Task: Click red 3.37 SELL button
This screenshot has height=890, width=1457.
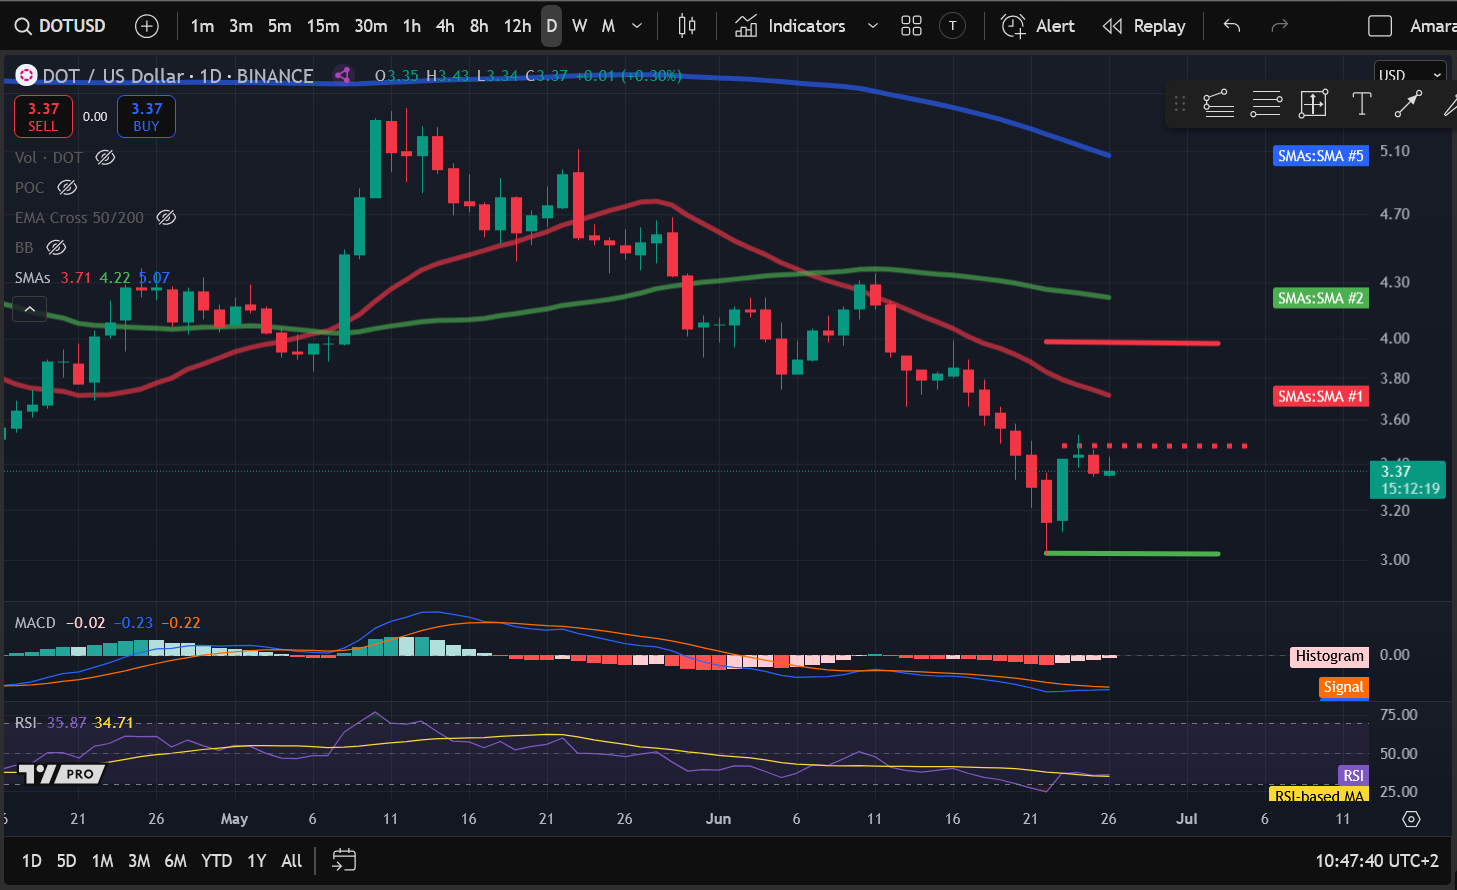Action: 43,117
